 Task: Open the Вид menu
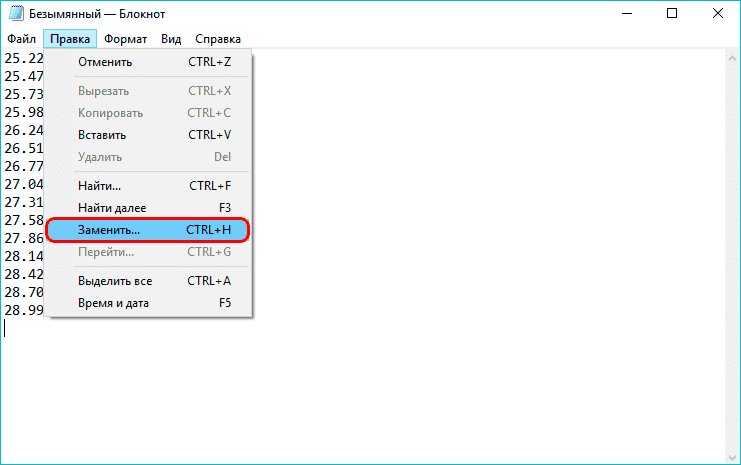pyautogui.click(x=171, y=39)
